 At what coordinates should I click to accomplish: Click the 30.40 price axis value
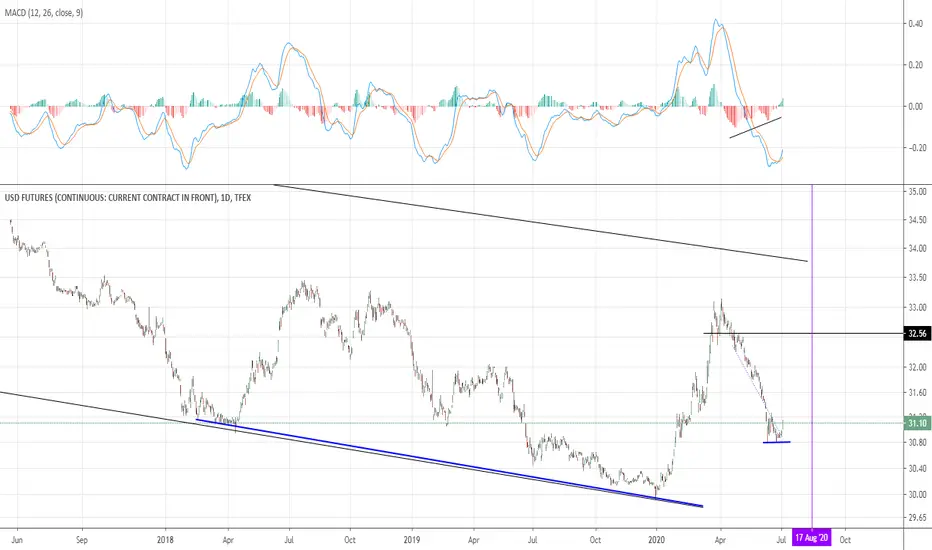point(917,469)
